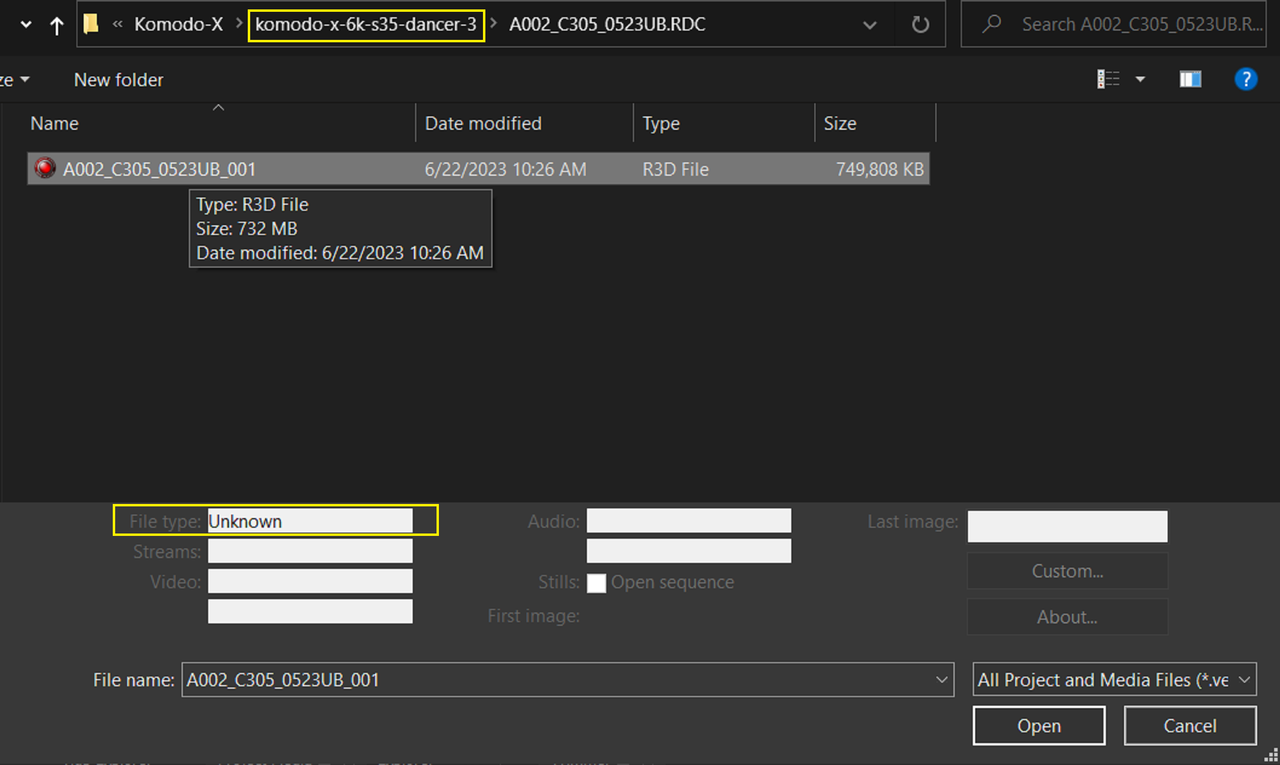Open the All Project and Media Files filter
1280x765 pixels.
point(1115,680)
